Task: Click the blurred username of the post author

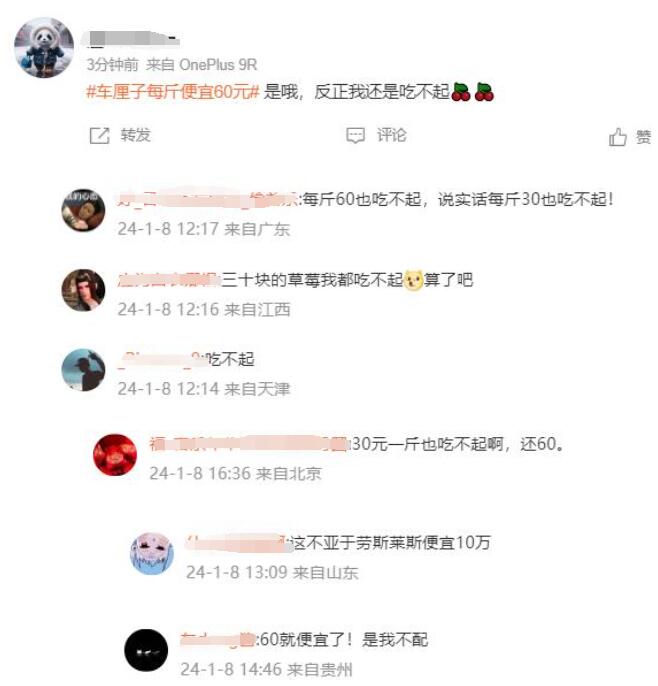Action: click(133, 38)
